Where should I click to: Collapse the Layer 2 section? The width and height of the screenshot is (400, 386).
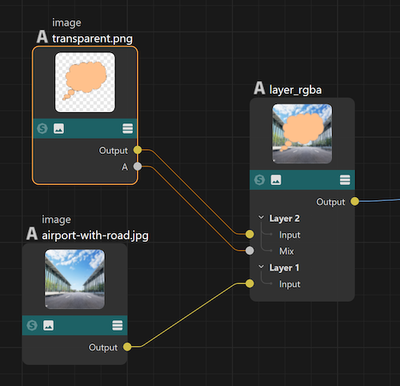click(x=261, y=218)
